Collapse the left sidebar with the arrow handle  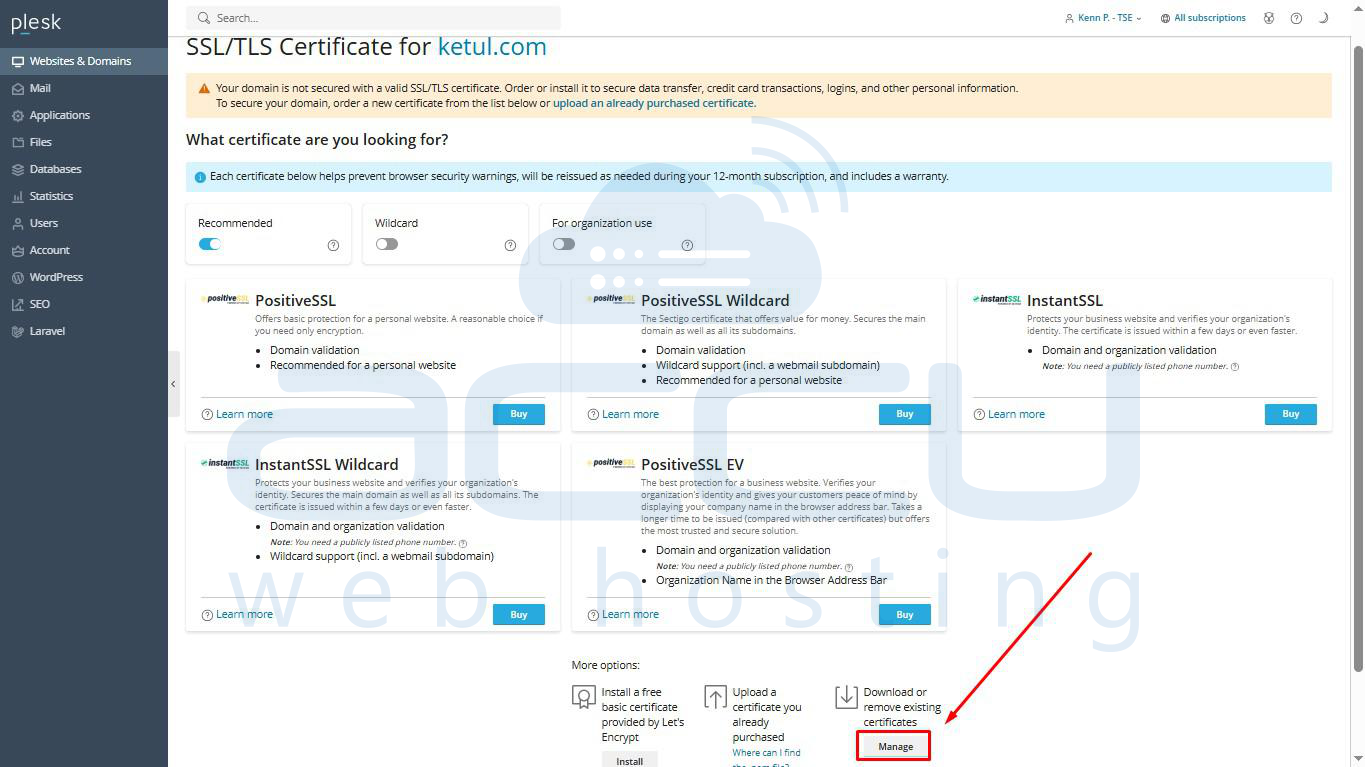coord(173,384)
